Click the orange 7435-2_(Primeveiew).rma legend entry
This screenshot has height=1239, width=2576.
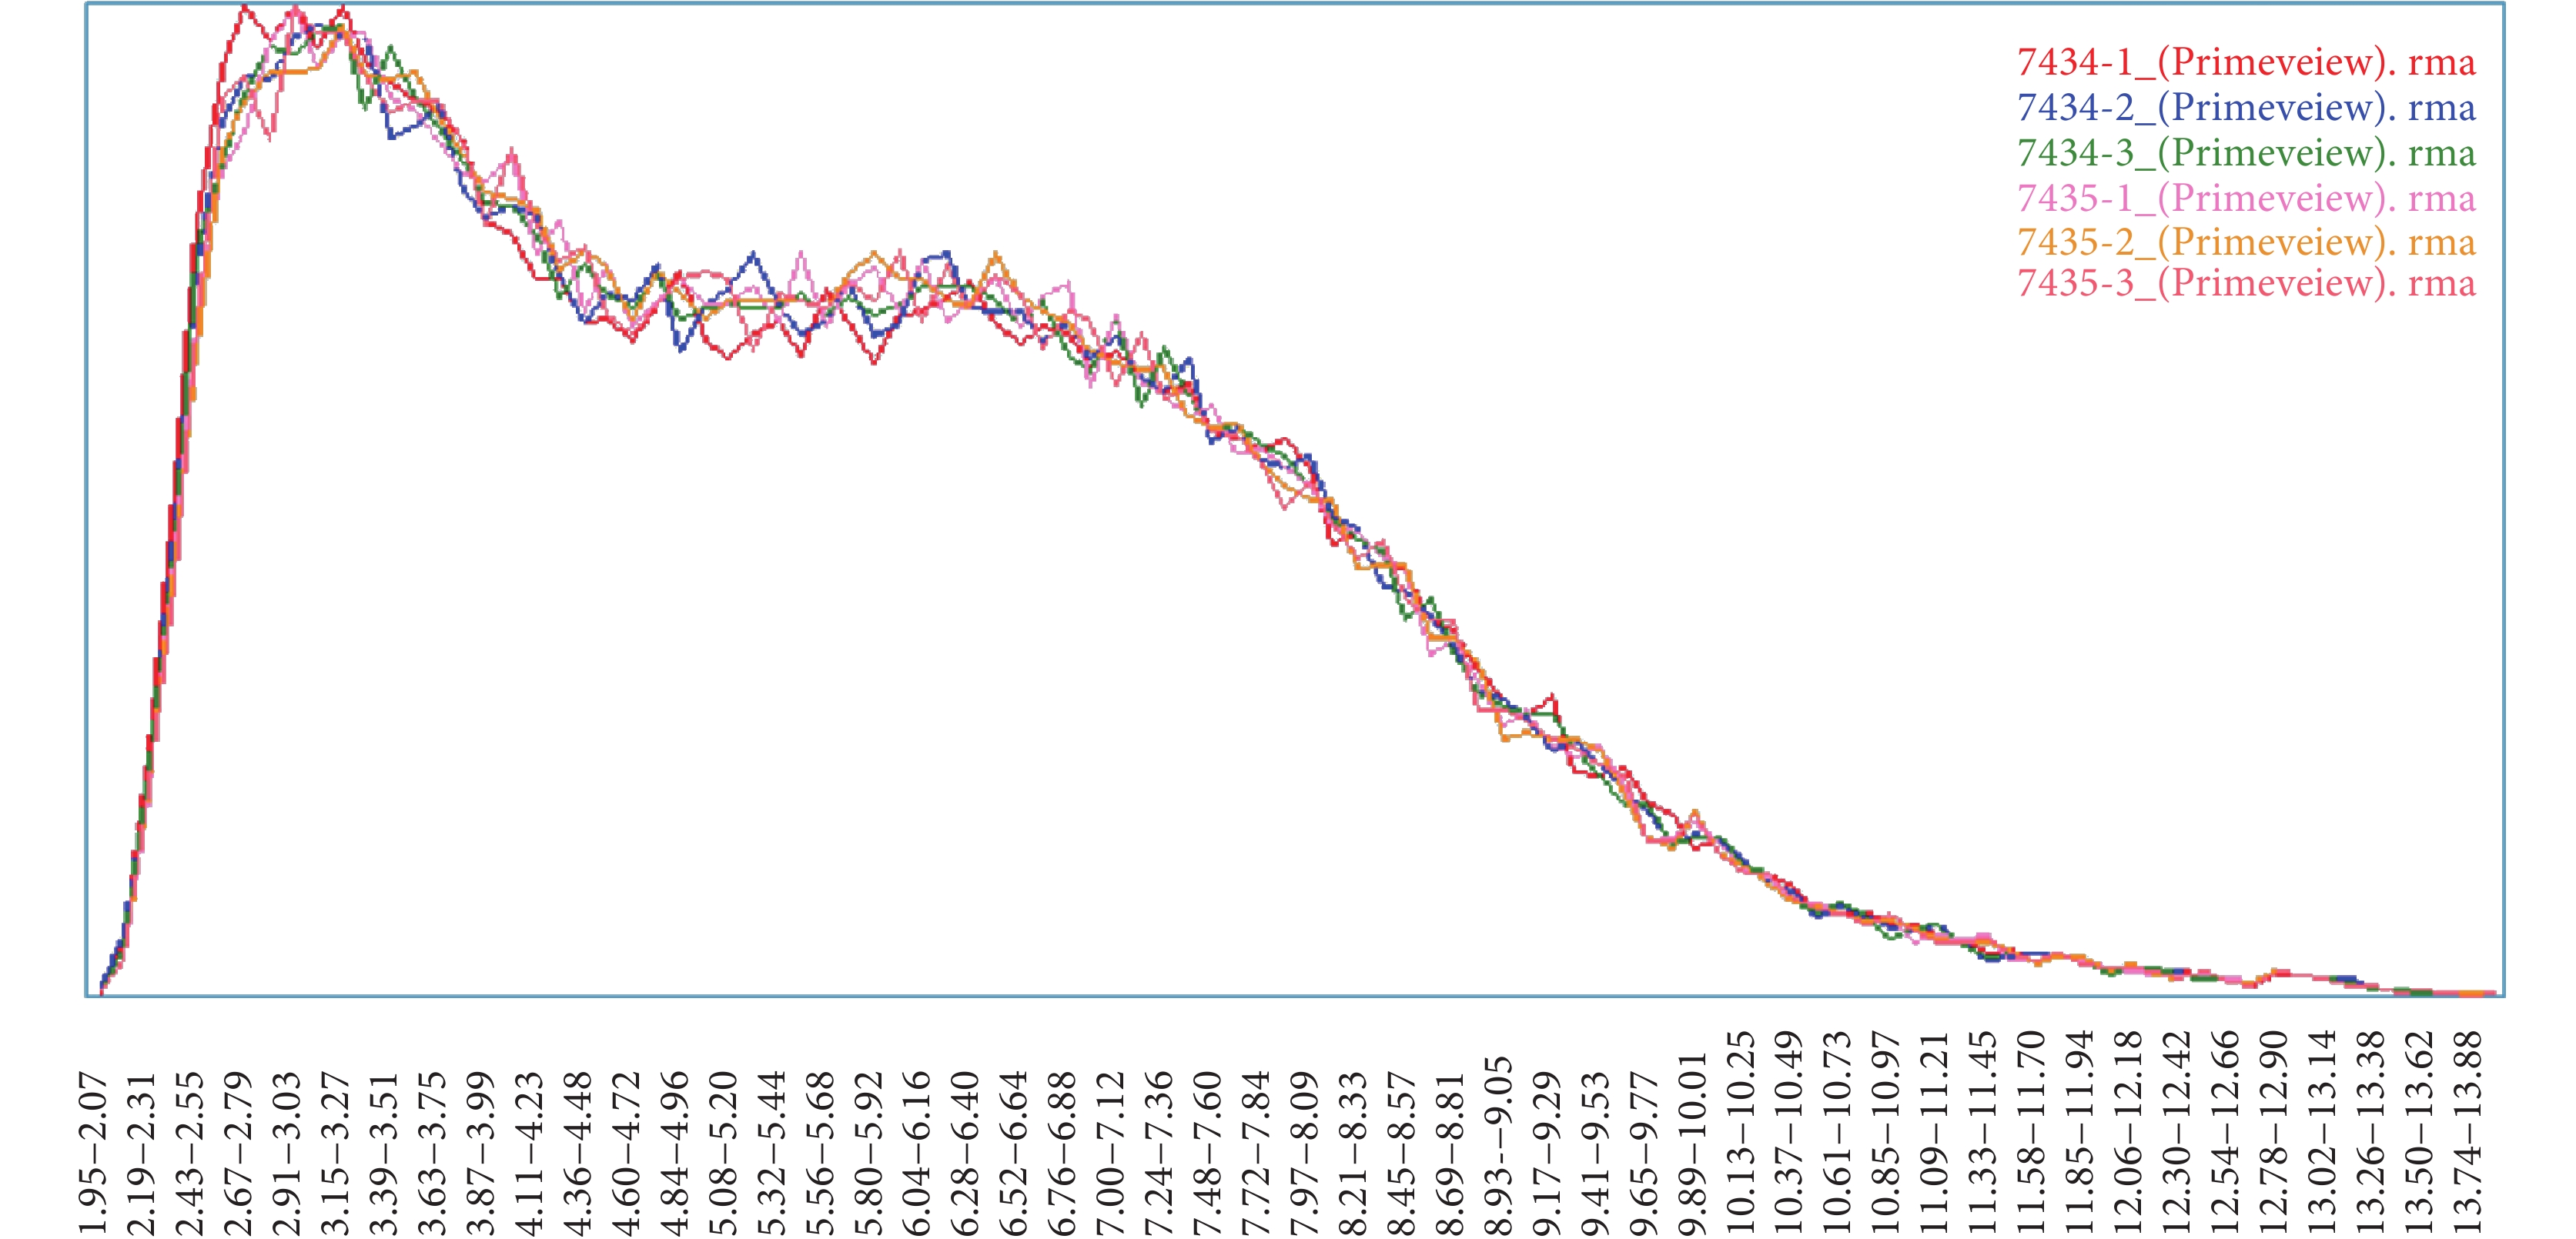(2246, 242)
